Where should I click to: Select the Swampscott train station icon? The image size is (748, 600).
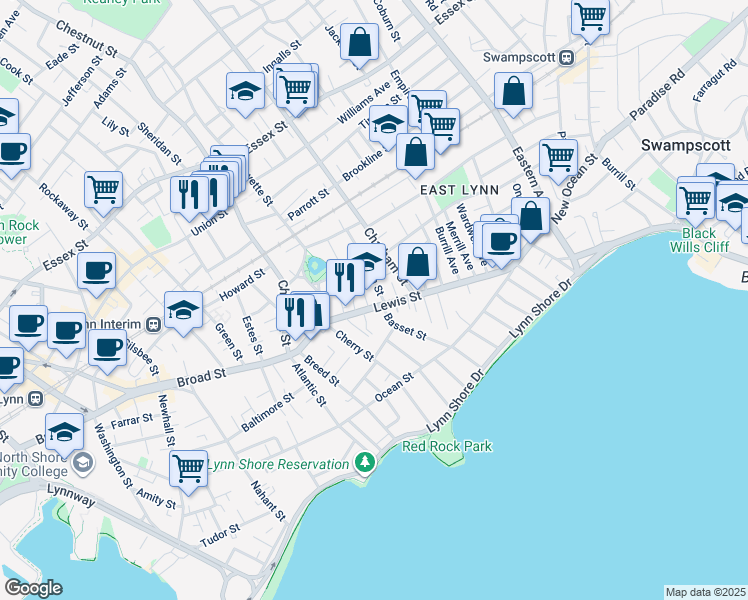click(566, 57)
